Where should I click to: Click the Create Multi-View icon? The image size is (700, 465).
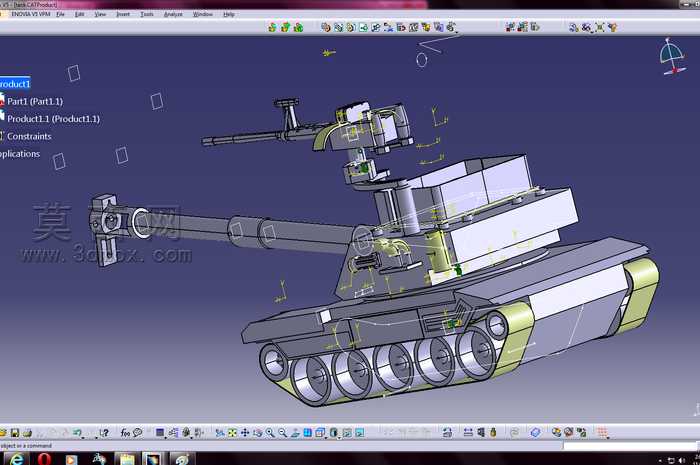[x=308, y=432]
